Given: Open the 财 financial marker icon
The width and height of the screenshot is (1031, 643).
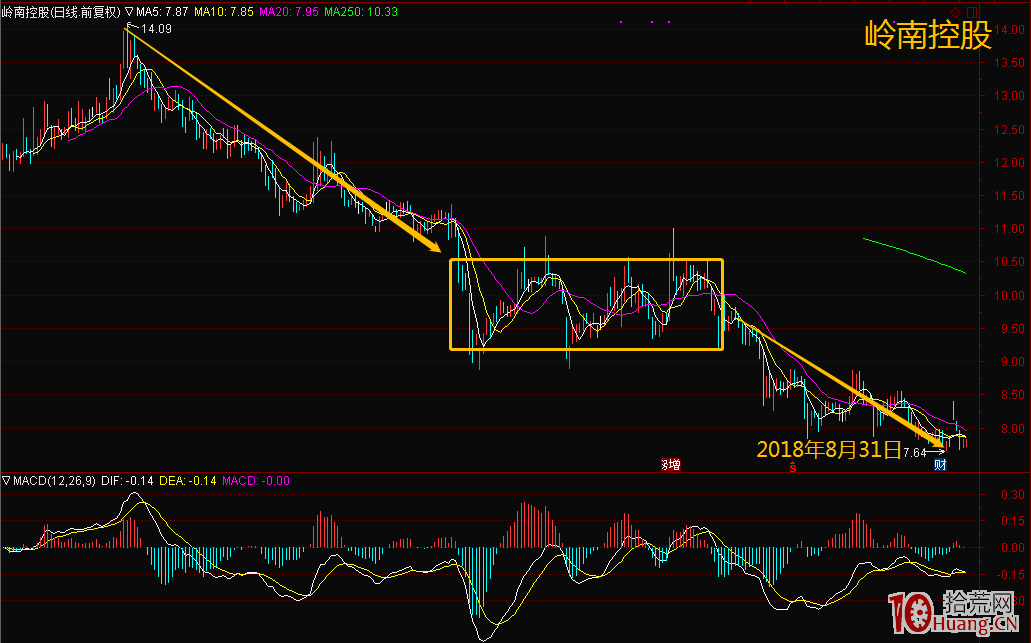Looking at the screenshot, I should pos(940,465).
